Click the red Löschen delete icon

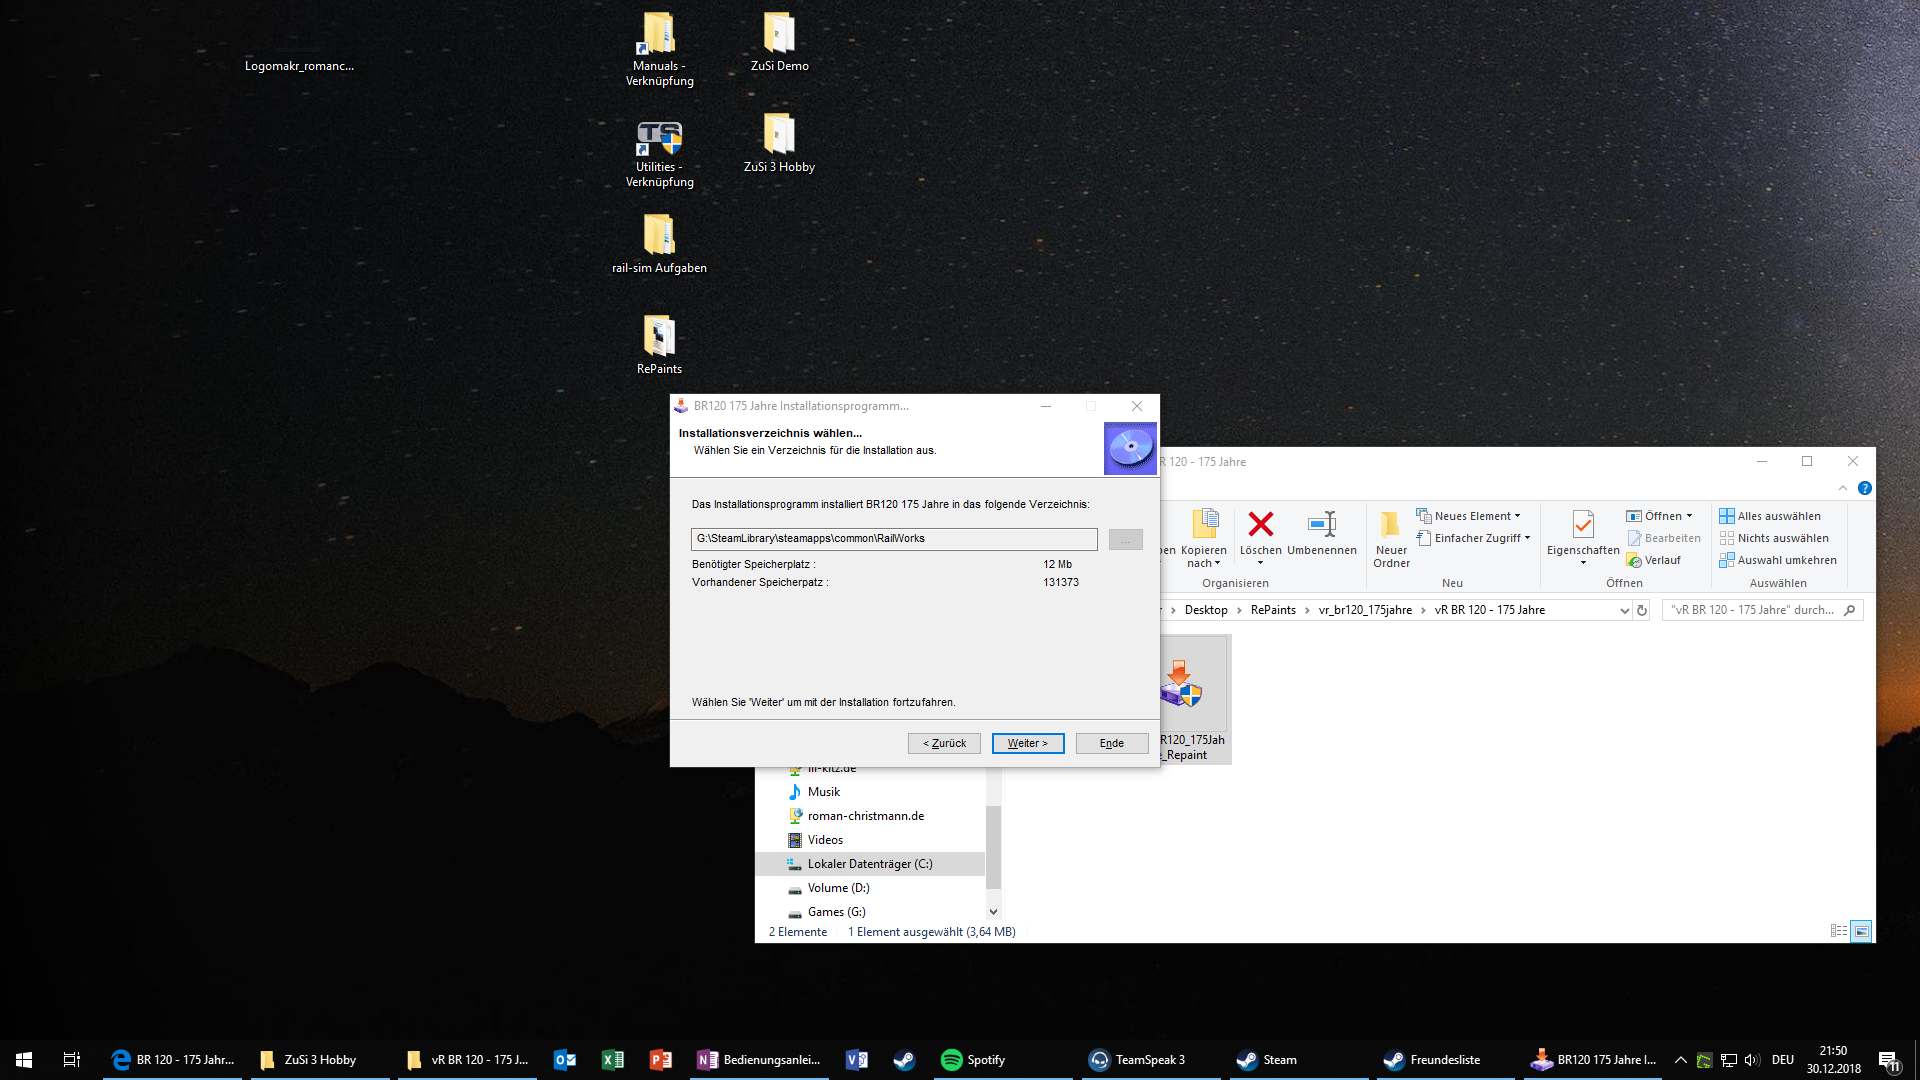1260,524
